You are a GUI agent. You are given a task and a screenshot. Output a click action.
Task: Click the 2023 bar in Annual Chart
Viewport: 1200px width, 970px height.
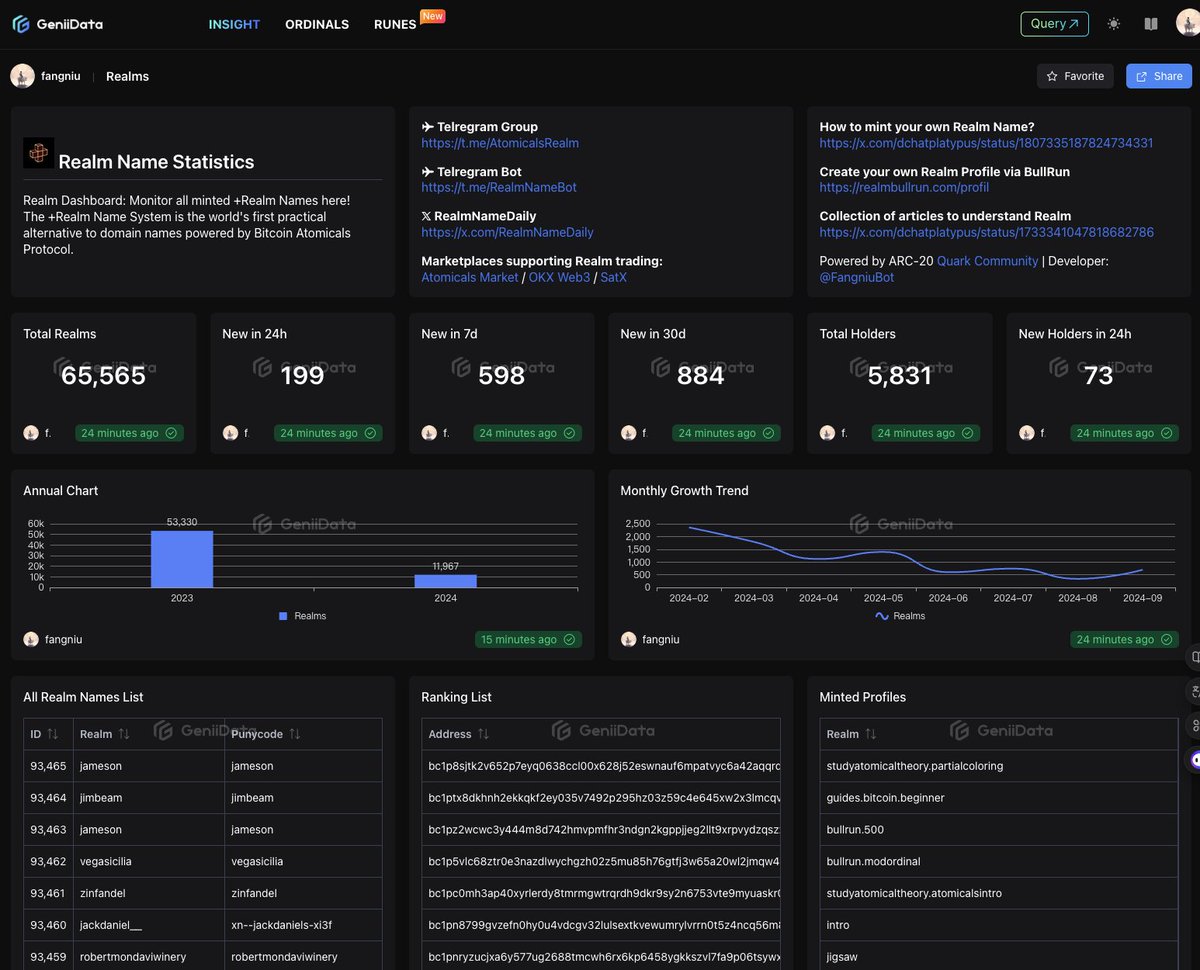[182, 559]
